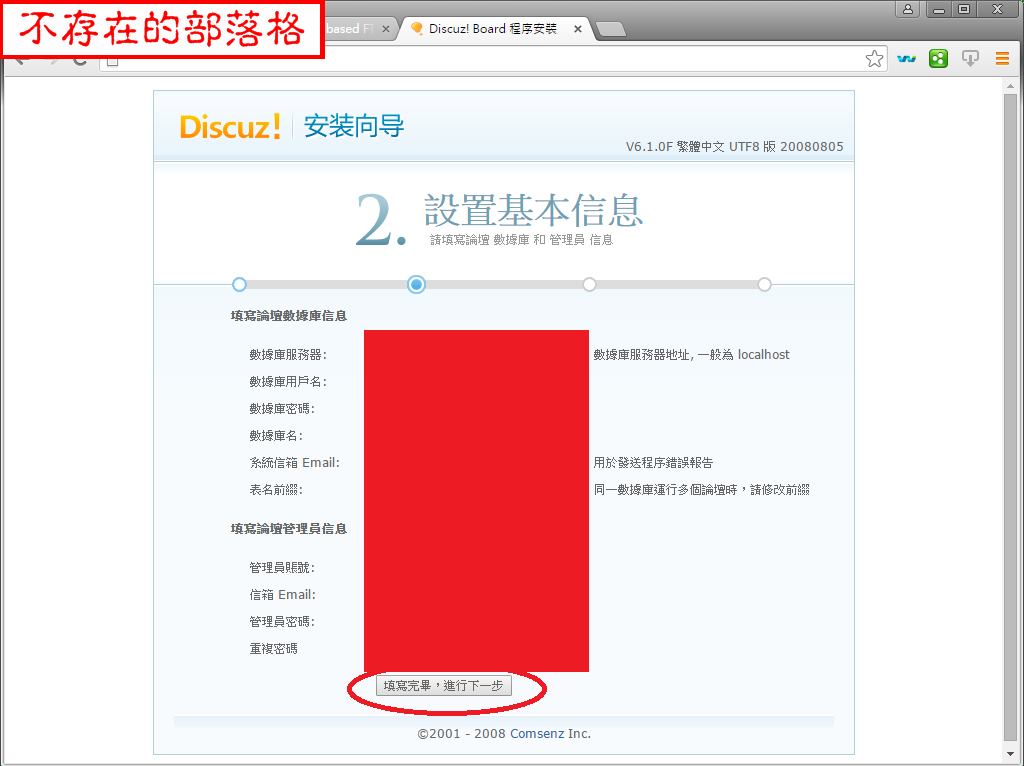Click the 數據庫名: label

(x=276, y=436)
